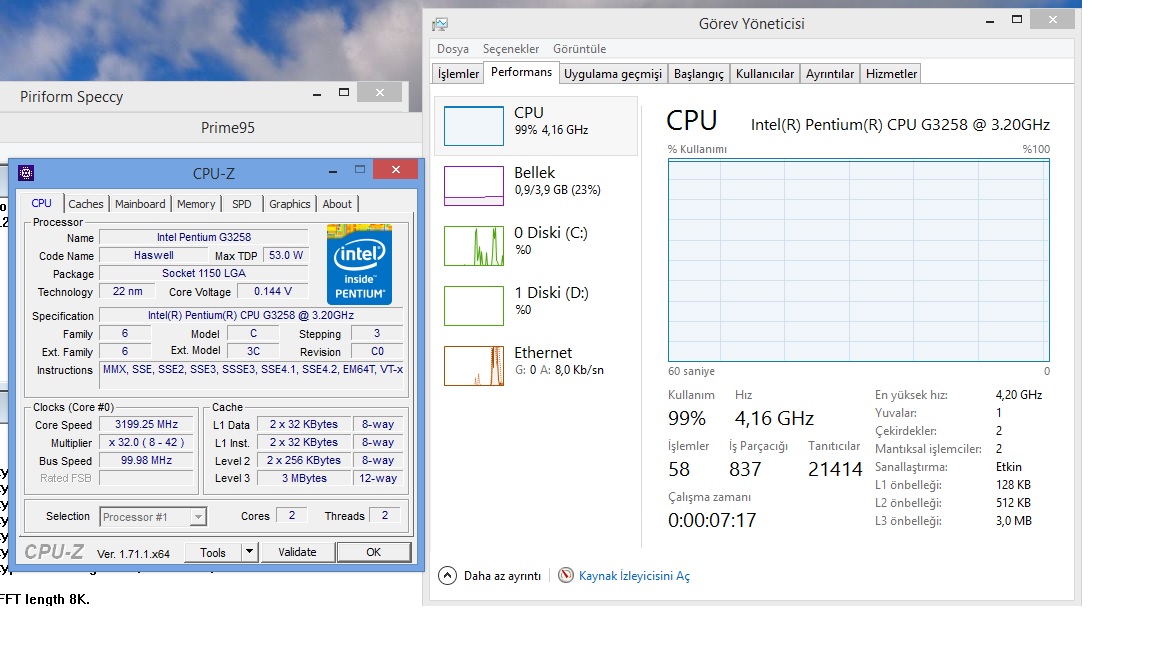1152x648 pixels.
Task: Click the Level 2 cache value 2 x 256 KBytes
Action: pyautogui.click(x=303, y=460)
